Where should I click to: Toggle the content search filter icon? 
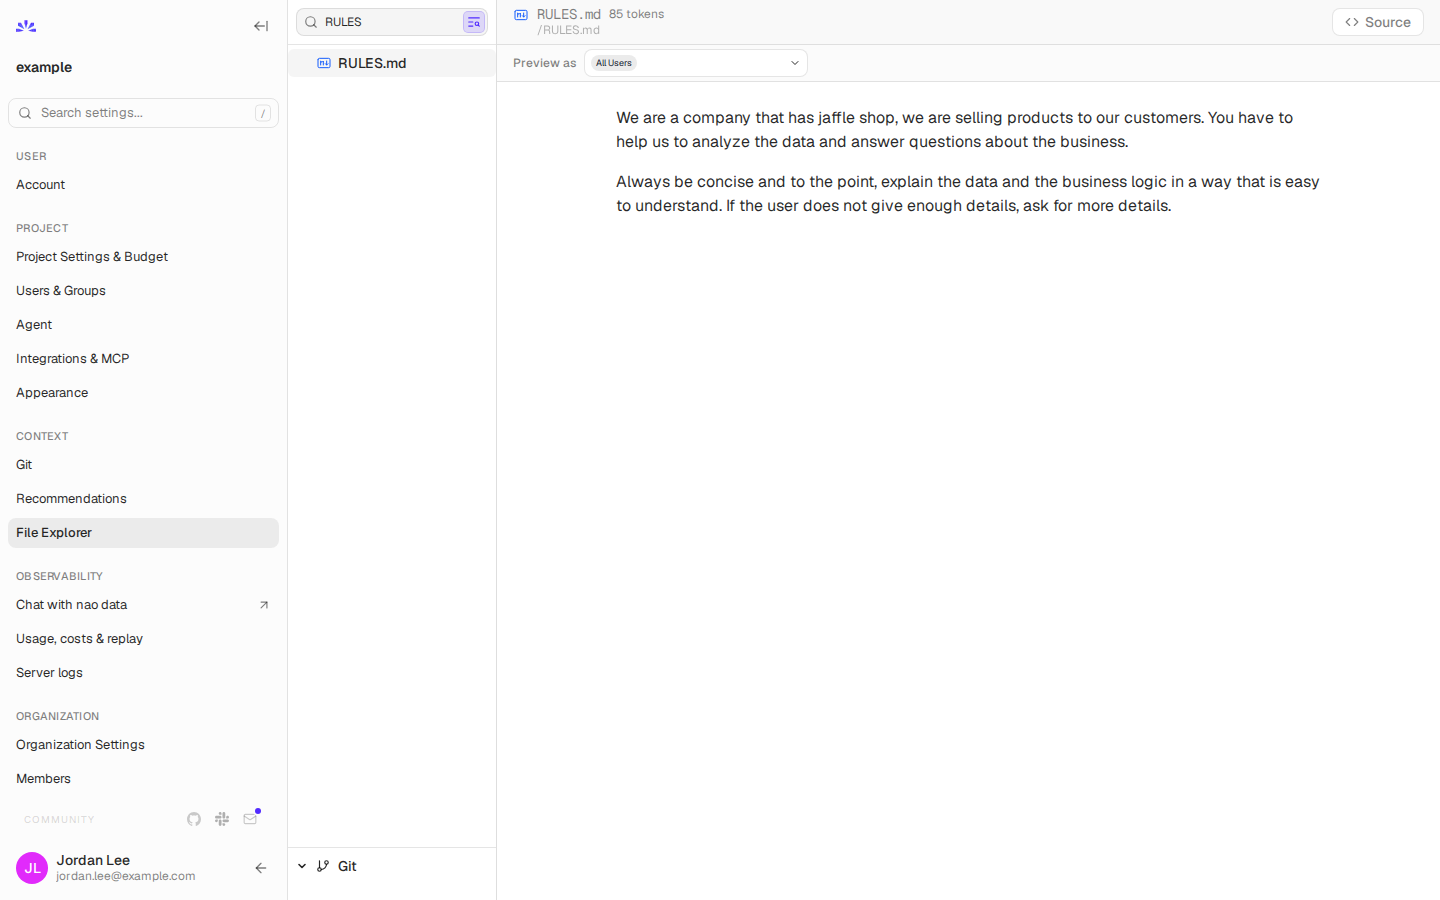474,22
